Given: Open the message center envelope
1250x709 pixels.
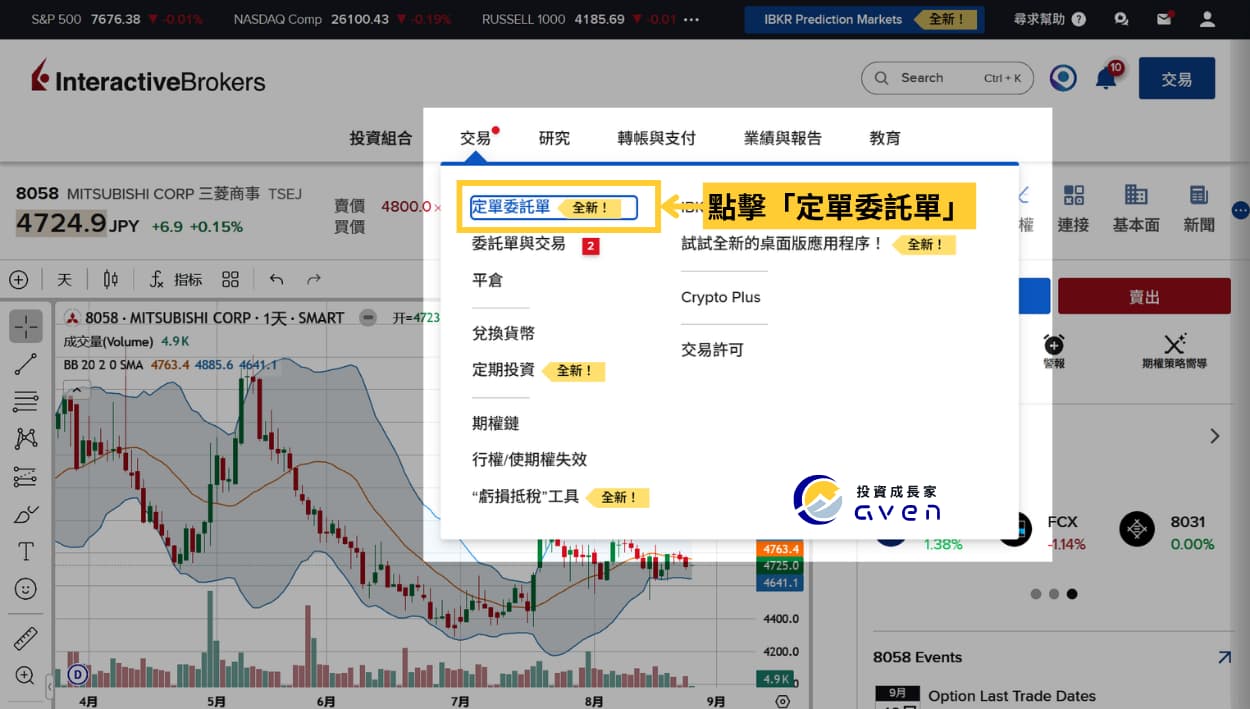Looking at the screenshot, I should 1164,19.
